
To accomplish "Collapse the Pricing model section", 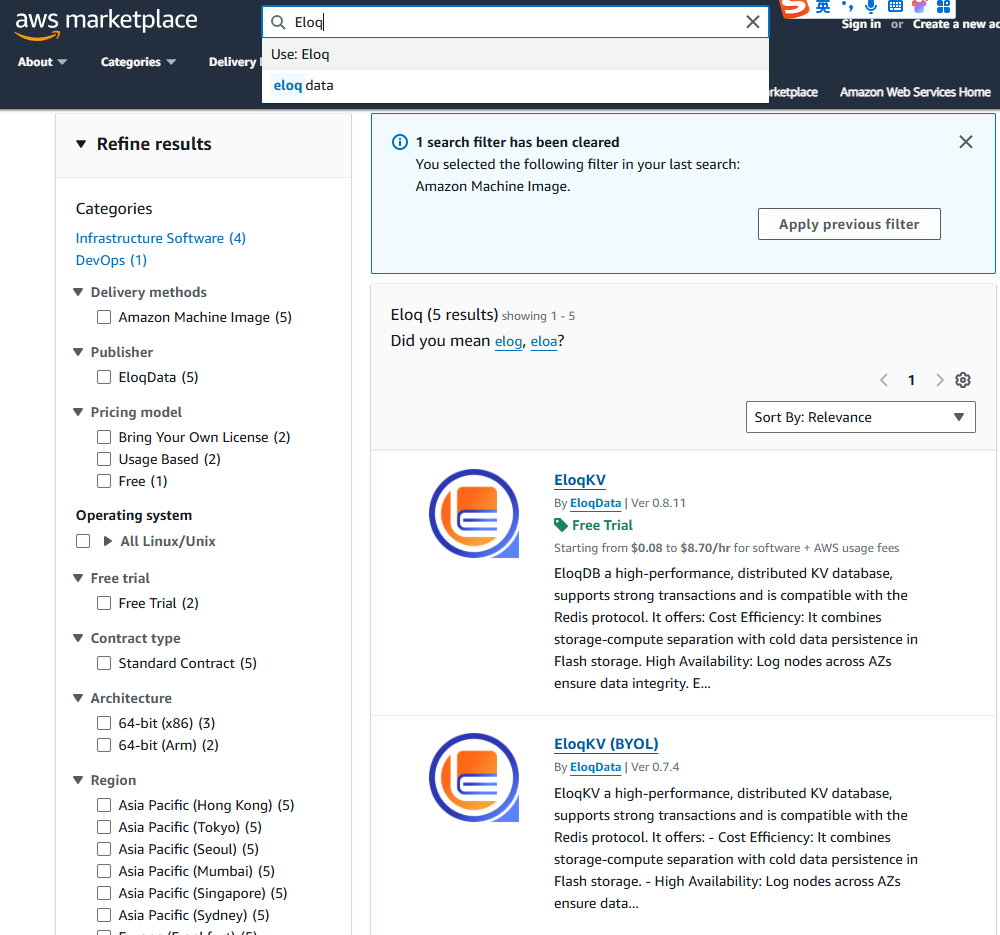I will pos(78,412).
